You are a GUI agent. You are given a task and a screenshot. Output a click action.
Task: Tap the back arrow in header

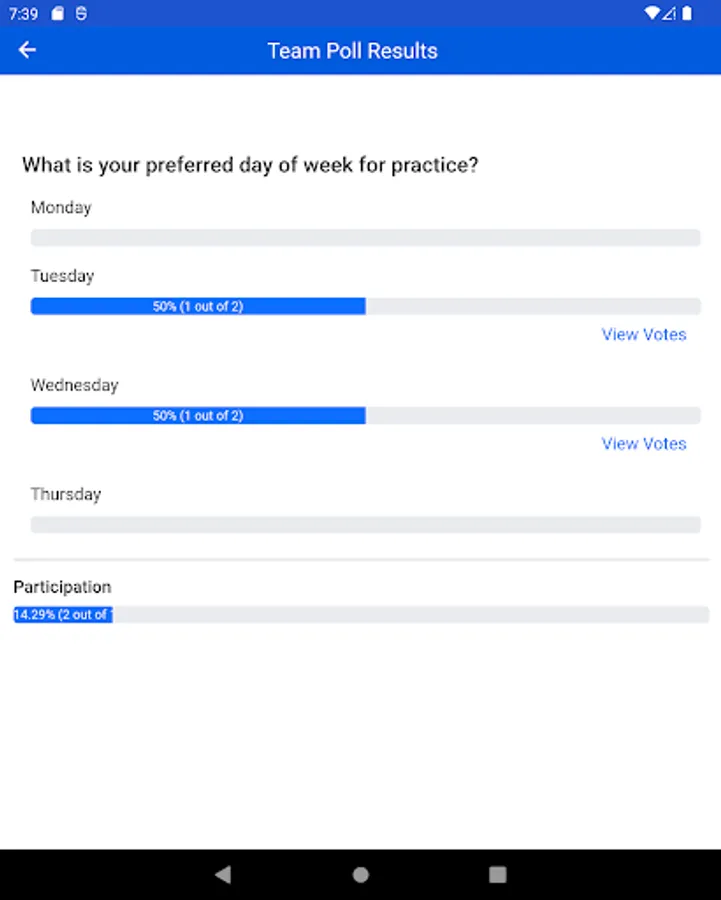tap(27, 50)
